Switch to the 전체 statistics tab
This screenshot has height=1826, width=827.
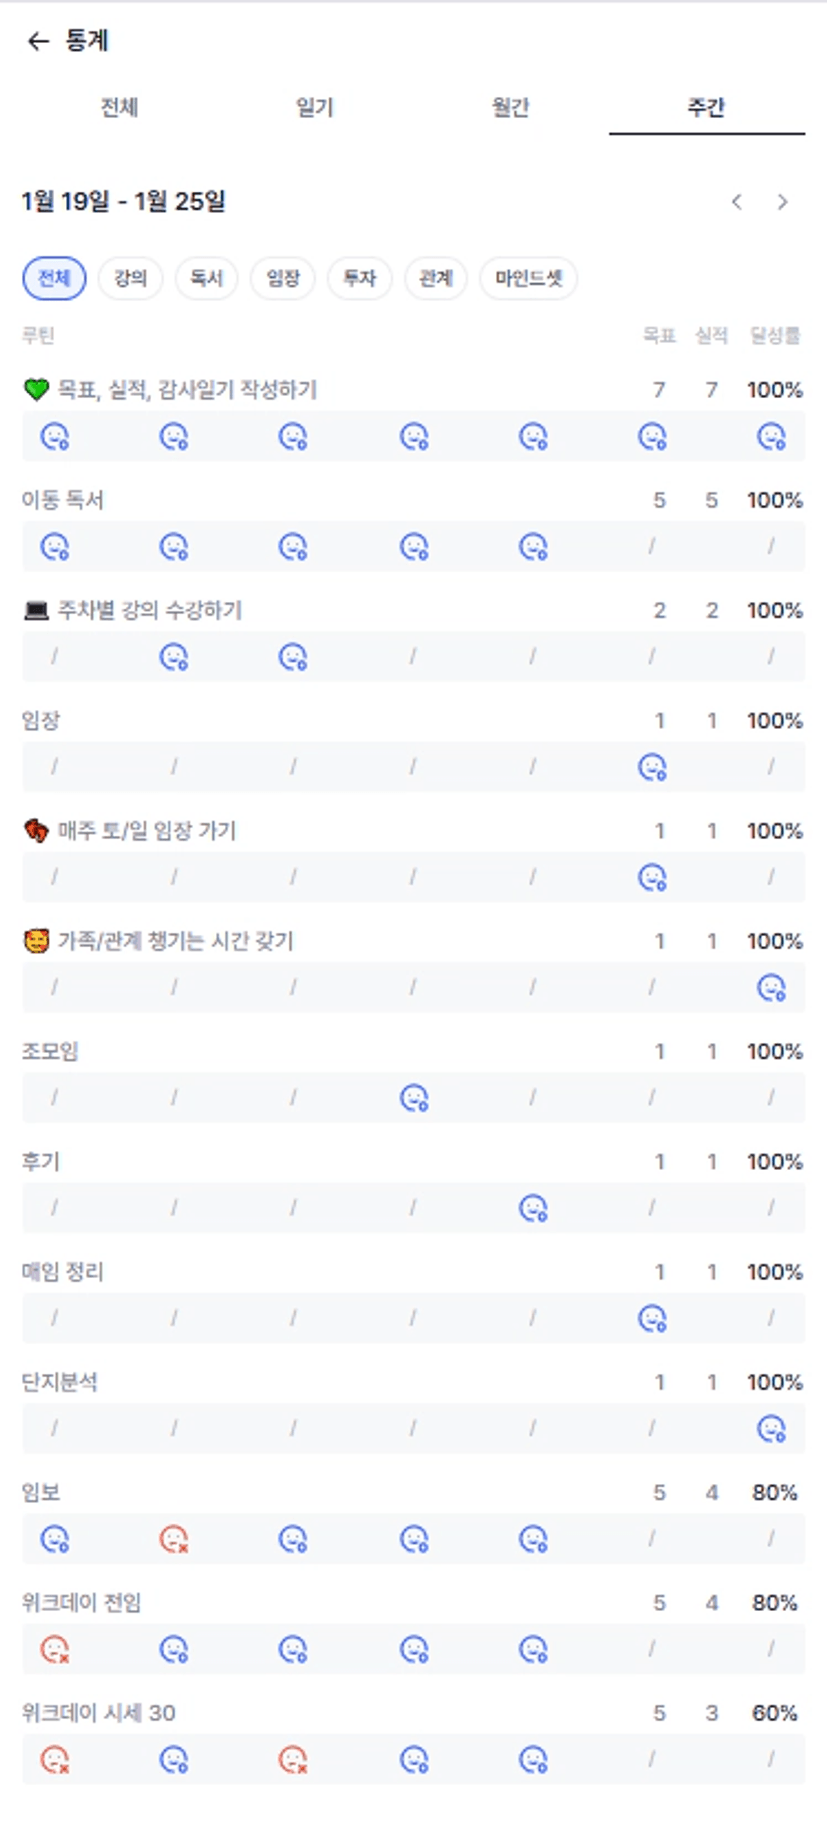coord(119,107)
